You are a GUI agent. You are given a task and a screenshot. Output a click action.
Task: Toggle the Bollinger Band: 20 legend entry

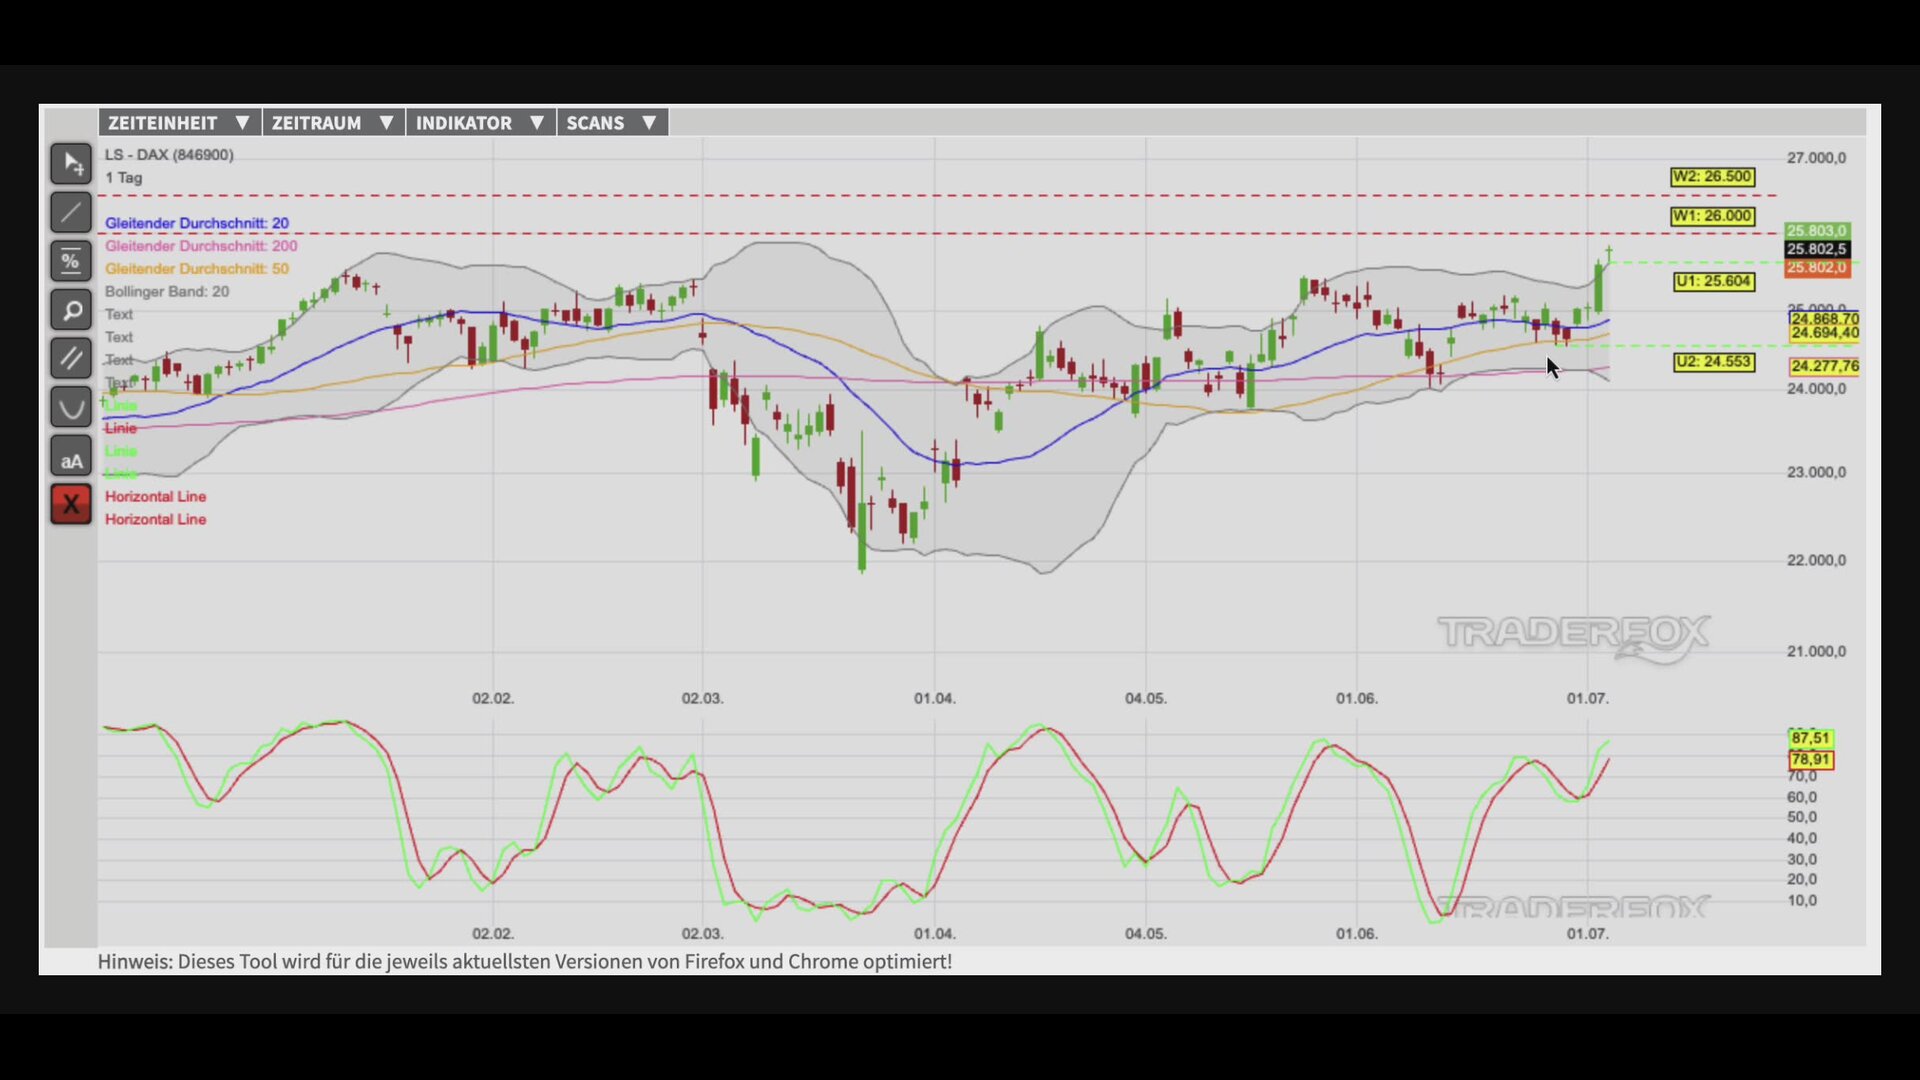(167, 292)
